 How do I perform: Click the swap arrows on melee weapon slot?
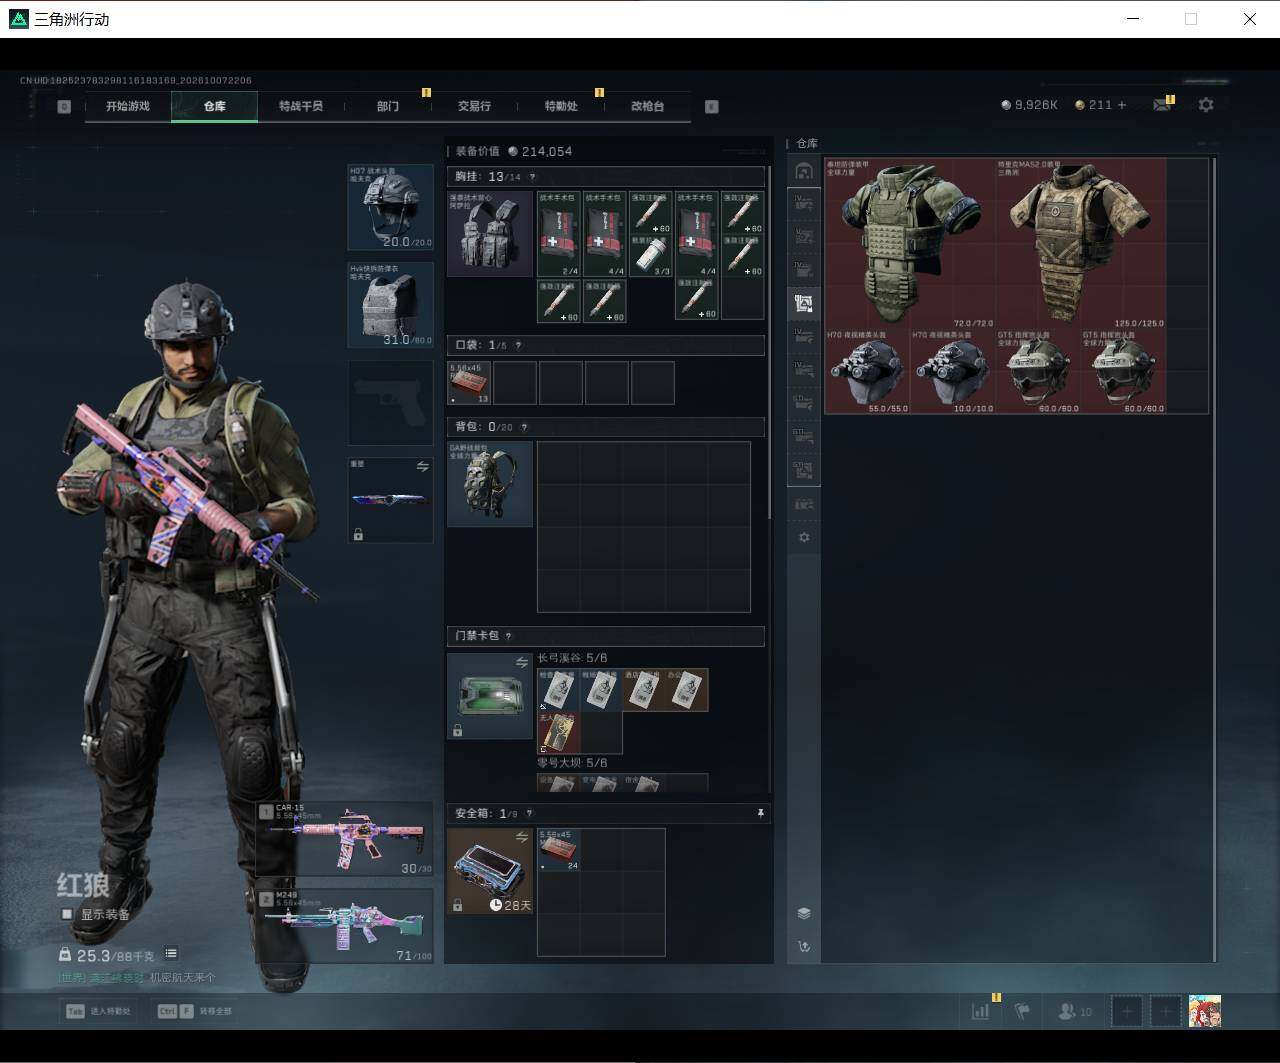pos(422,467)
